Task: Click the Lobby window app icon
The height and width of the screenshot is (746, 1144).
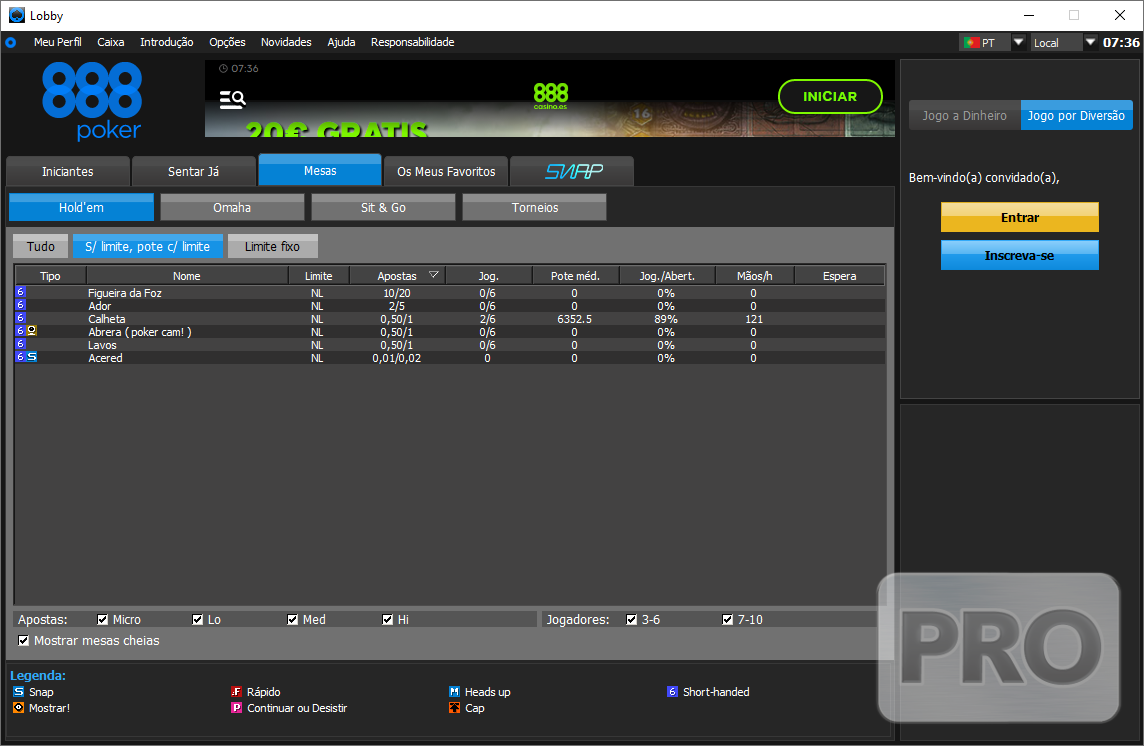Action: pos(17,15)
